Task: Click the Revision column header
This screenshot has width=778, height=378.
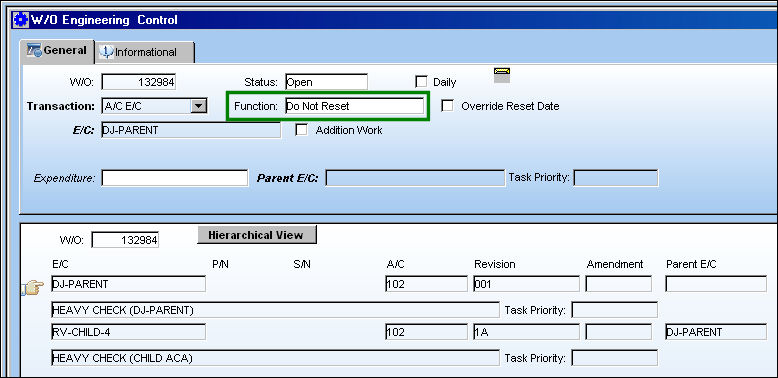Action: tap(495, 264)
